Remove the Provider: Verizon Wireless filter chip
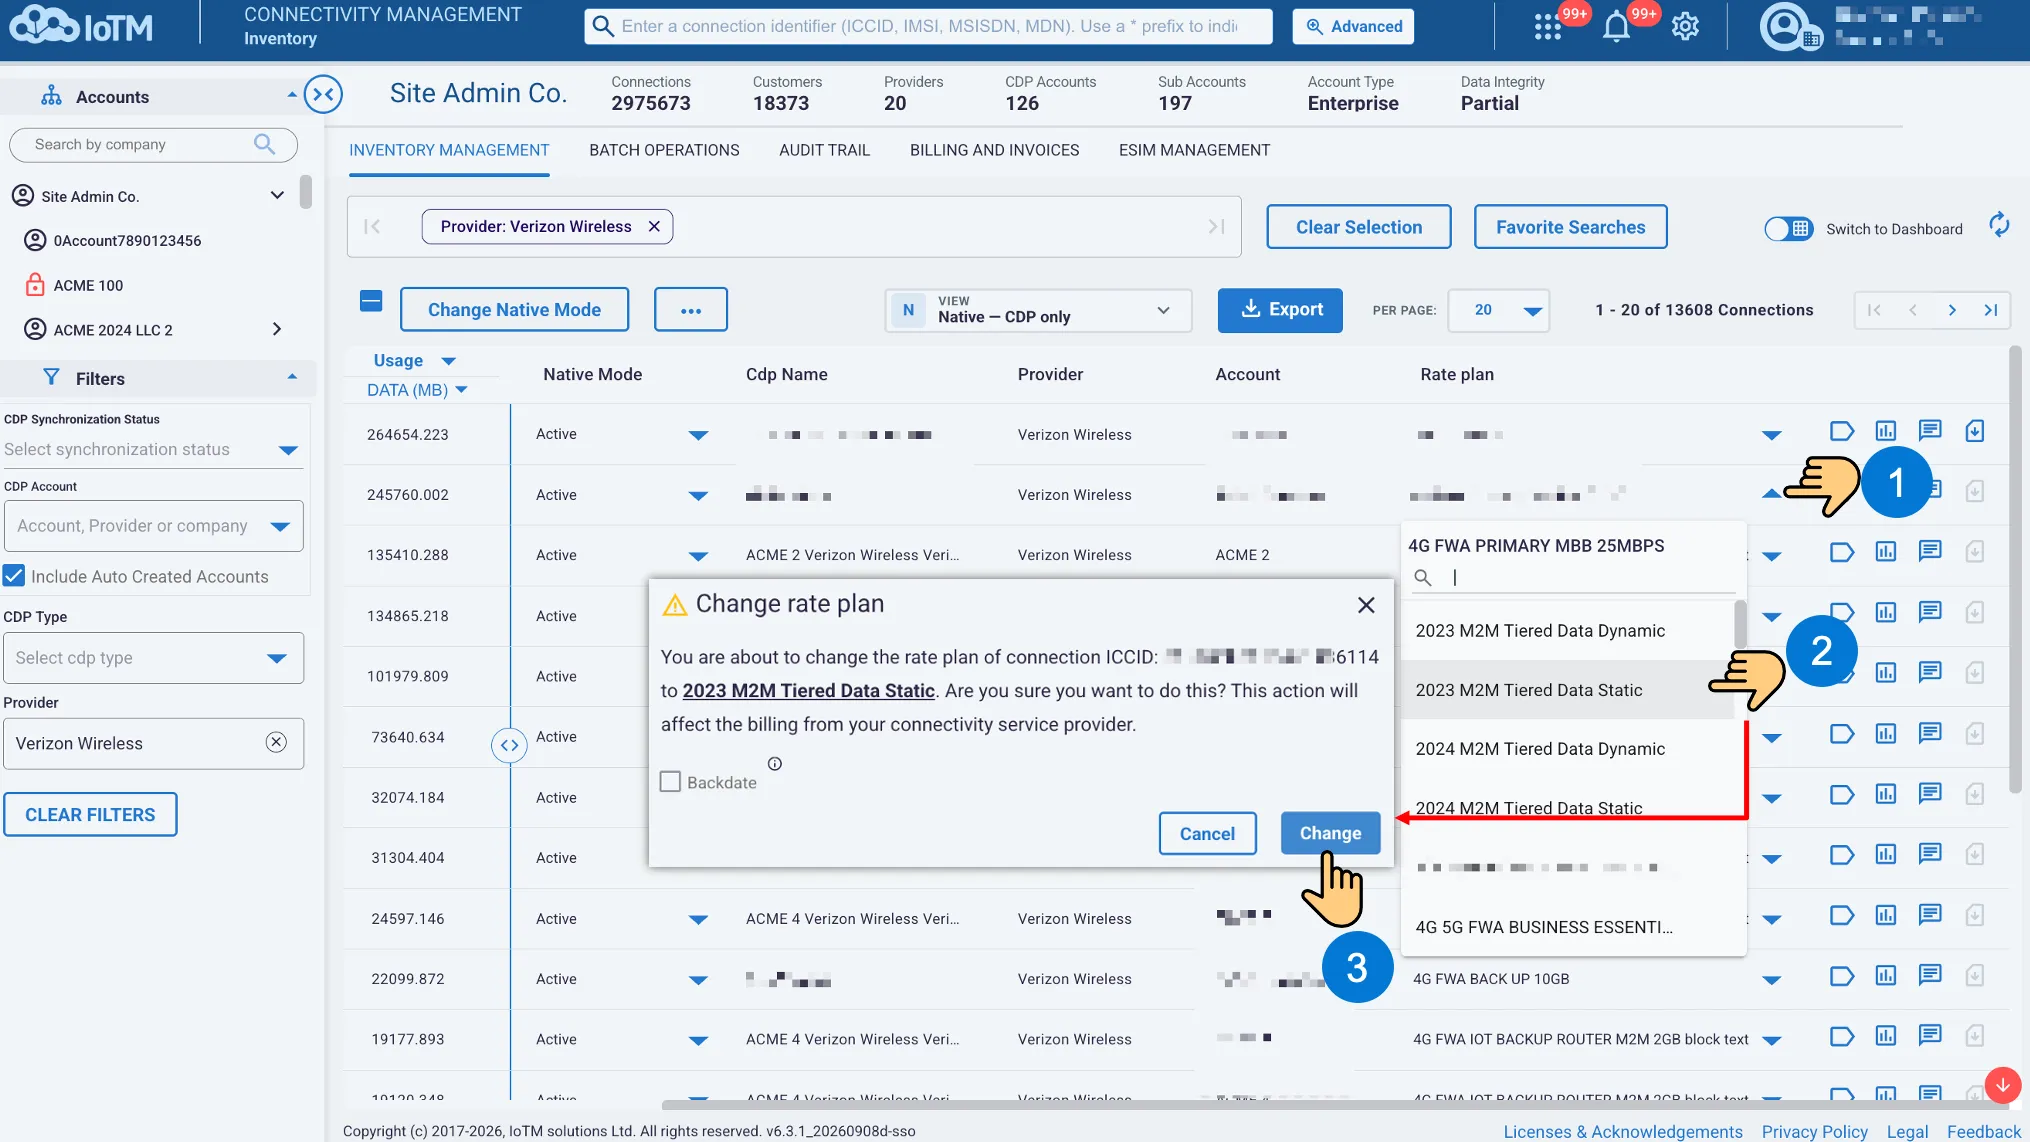Viewport: 2030px width, 1142px height. tap(654, 227)
